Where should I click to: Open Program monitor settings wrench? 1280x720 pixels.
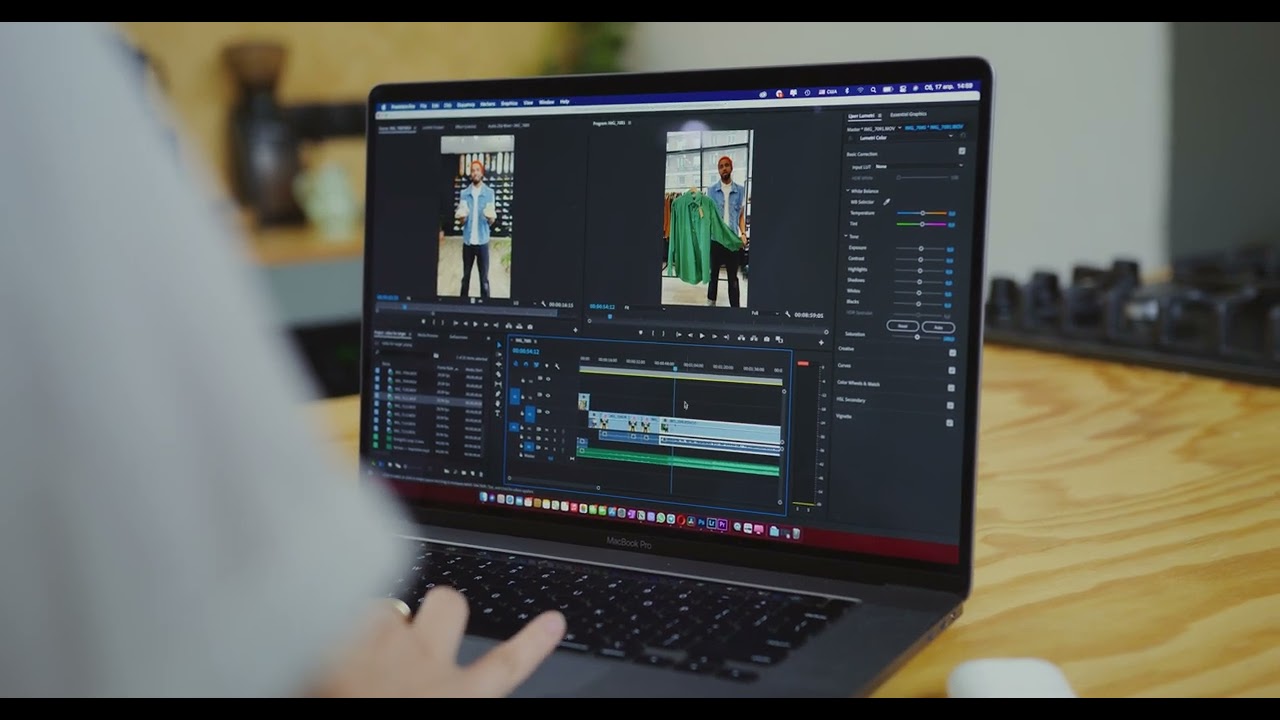[787, 314]
